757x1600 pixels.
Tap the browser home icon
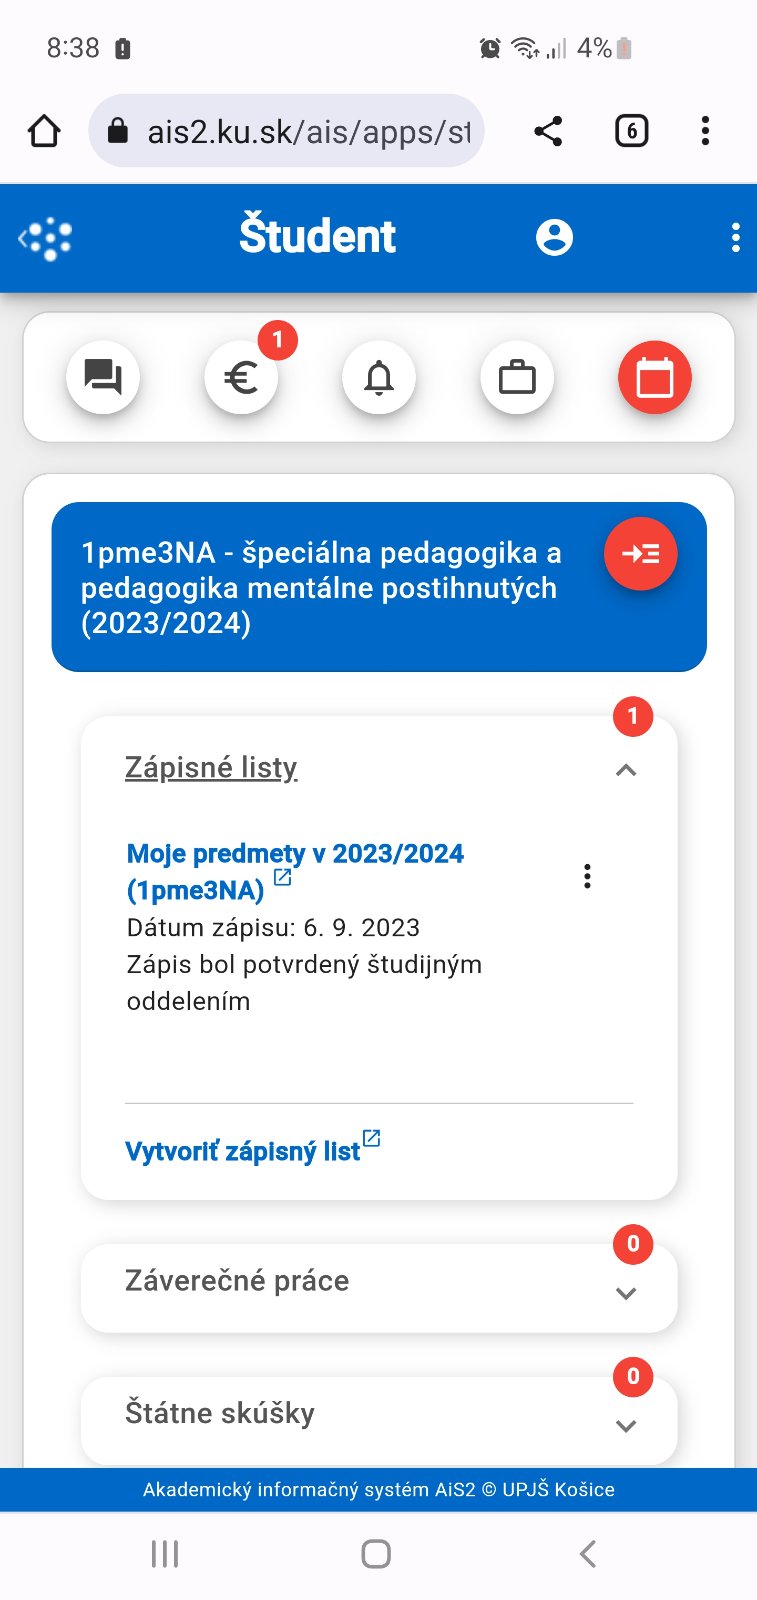pos(44,131)
